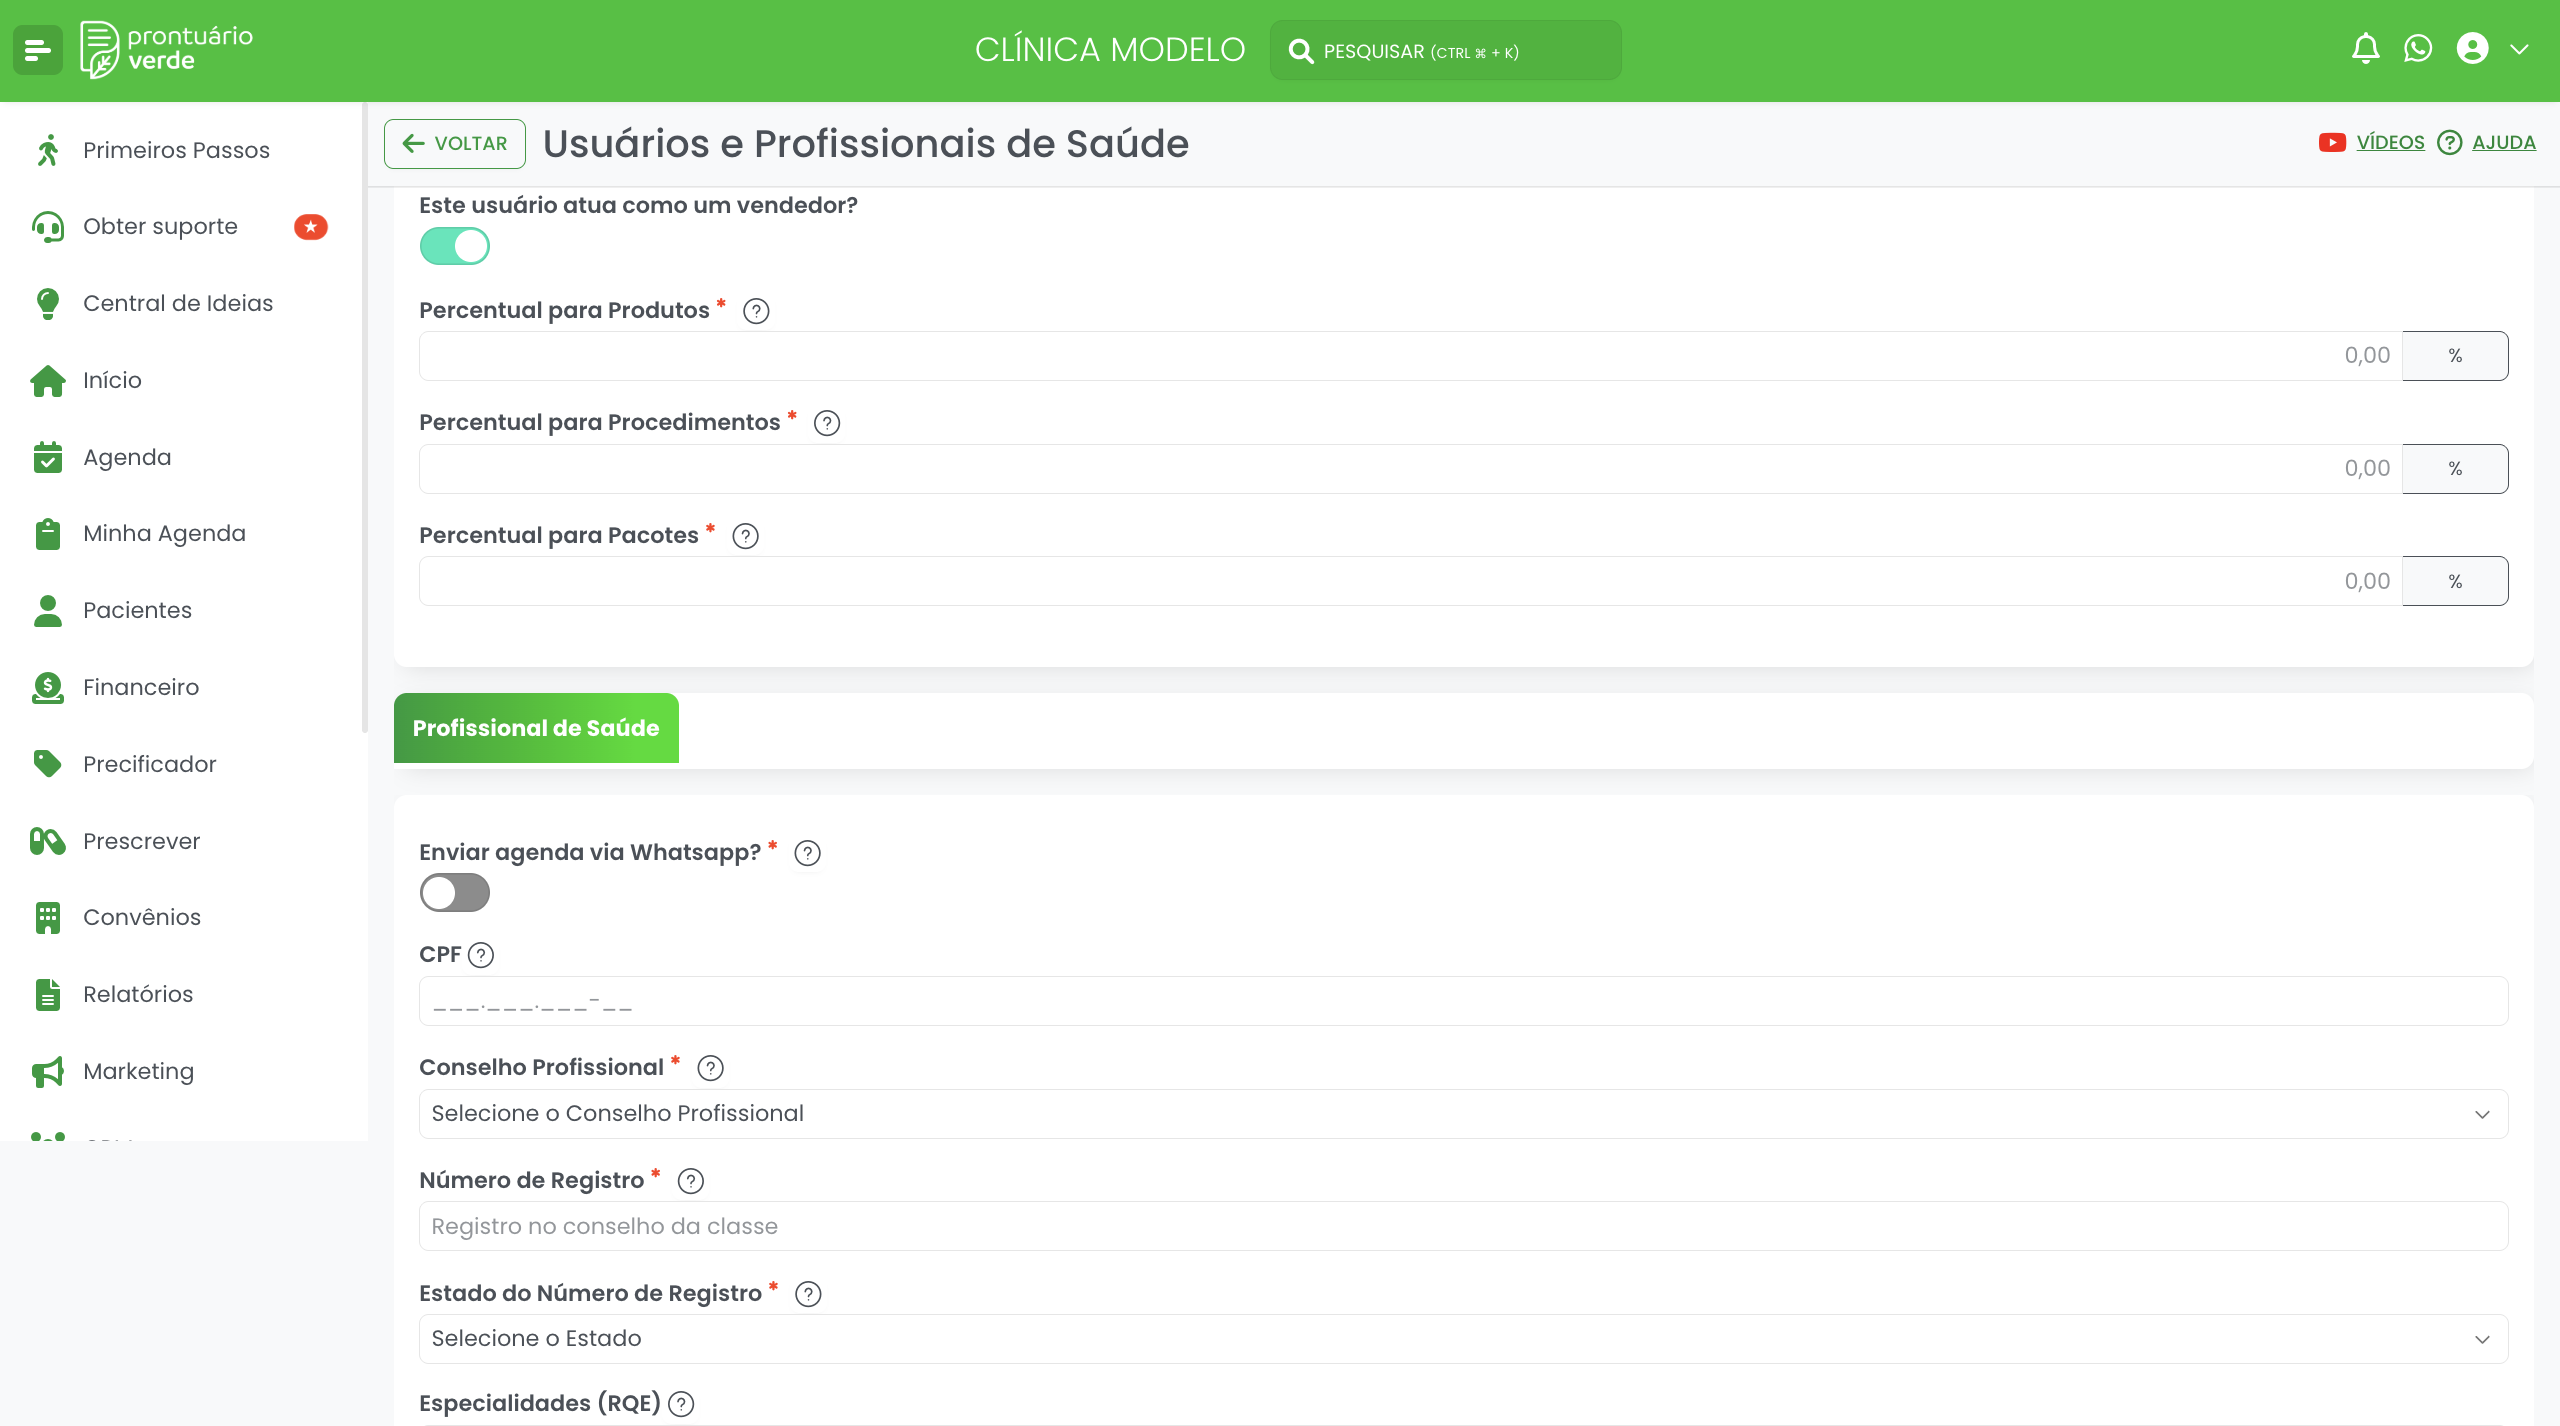Screen dimensions: 2560x1426
Task: Open the VÍDEOS link
Action: 2390,143
